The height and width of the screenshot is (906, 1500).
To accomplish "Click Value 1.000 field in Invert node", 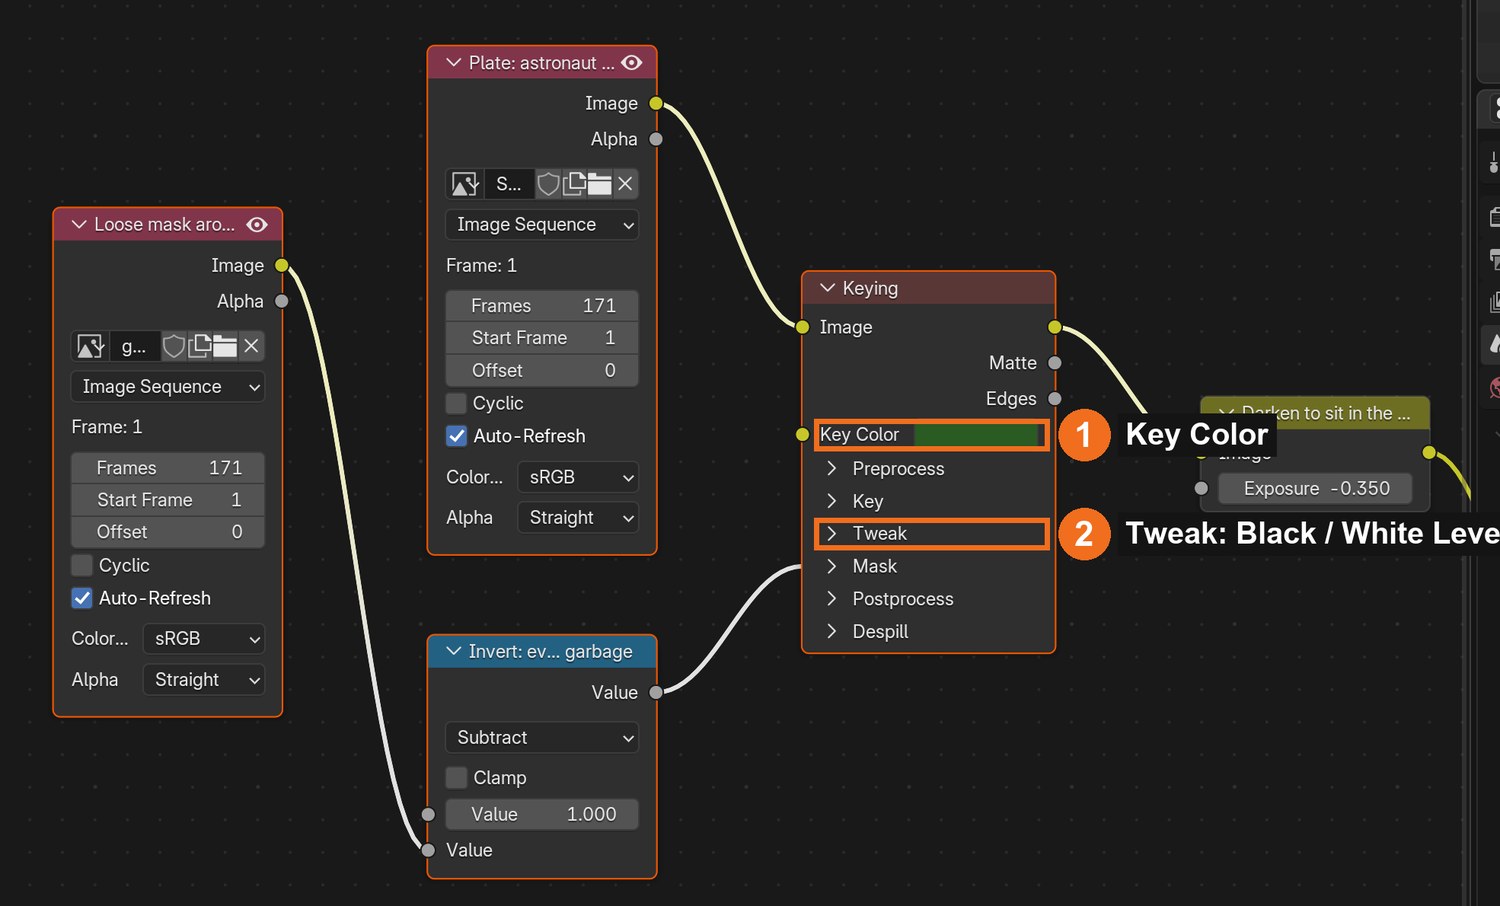I will pyautogui.click(x=542, y=814).
